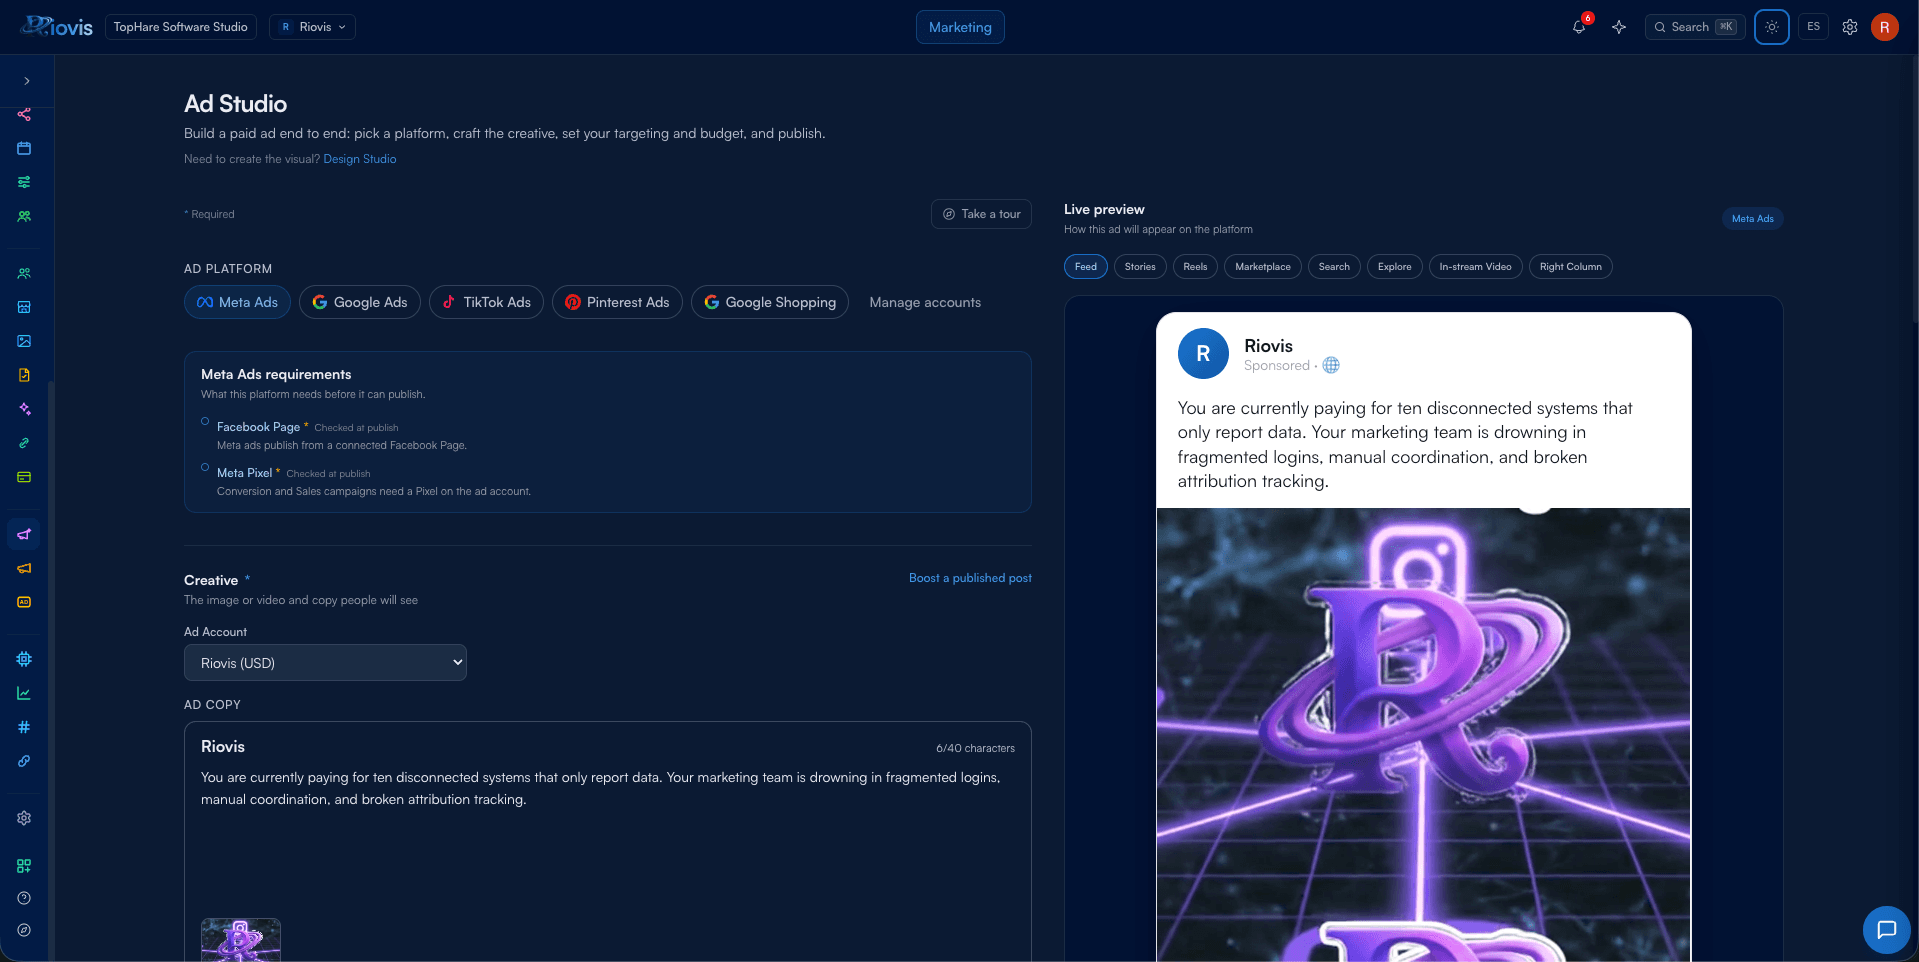
Task: Open the orange megaphone icon in sidebar
Action: click(x=24, y=568)
